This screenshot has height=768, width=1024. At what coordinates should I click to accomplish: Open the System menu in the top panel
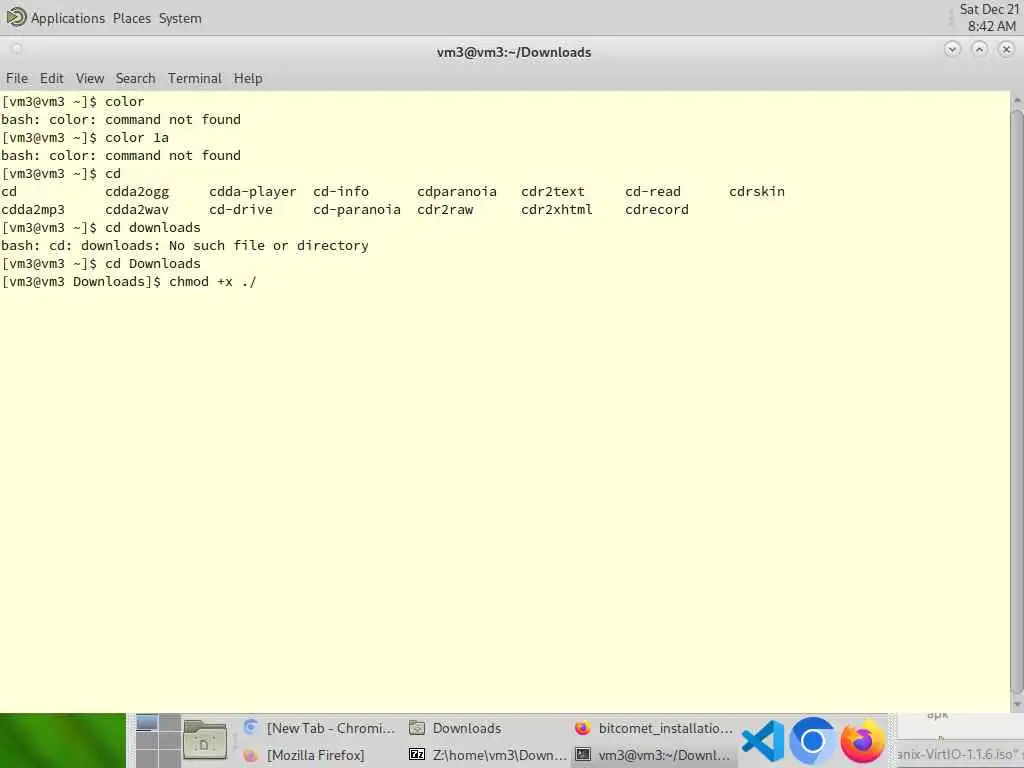(x=180, y=18)
